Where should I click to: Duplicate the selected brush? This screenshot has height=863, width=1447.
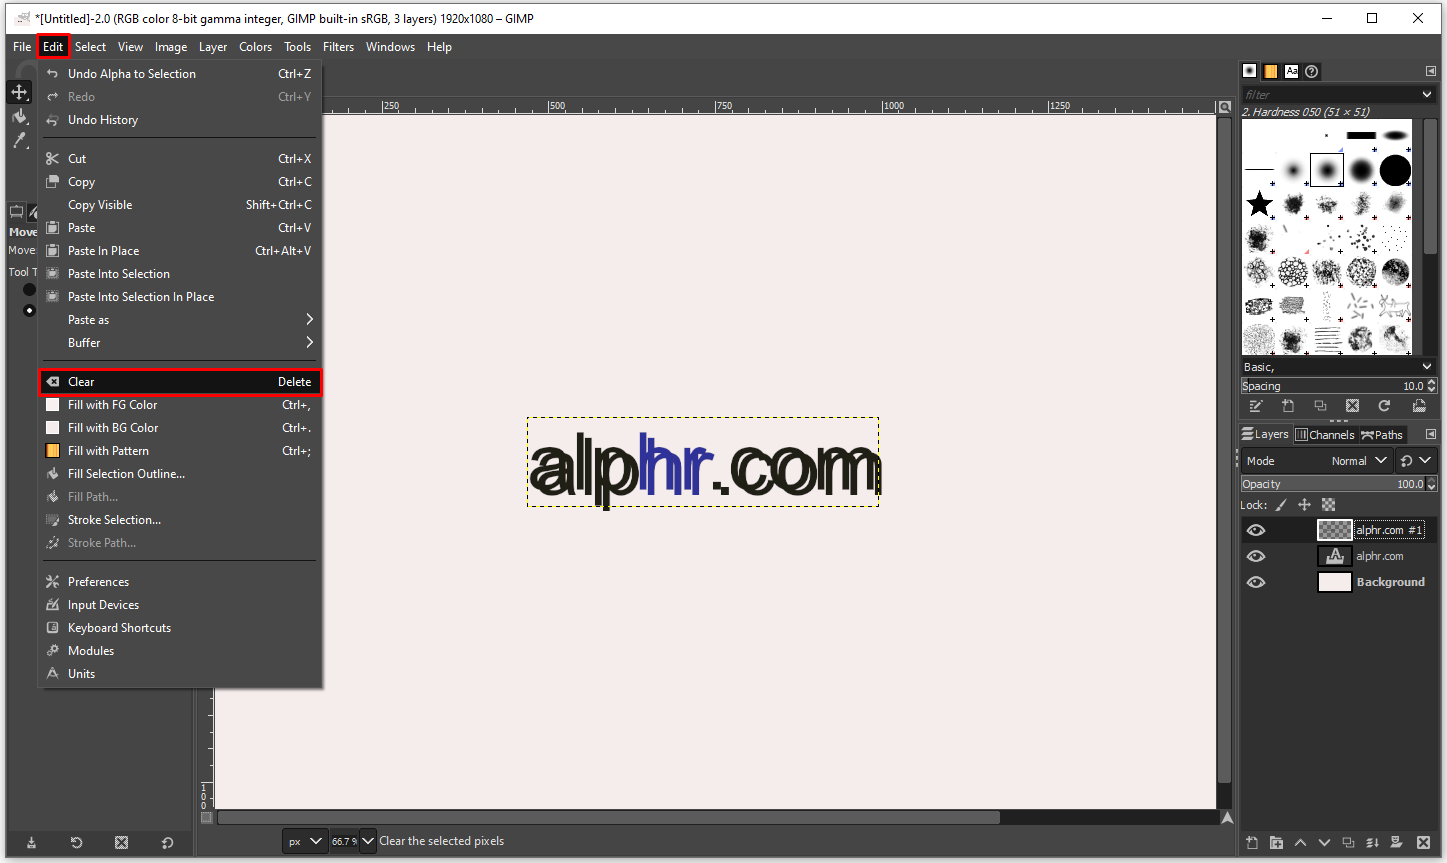point(1320,406)
